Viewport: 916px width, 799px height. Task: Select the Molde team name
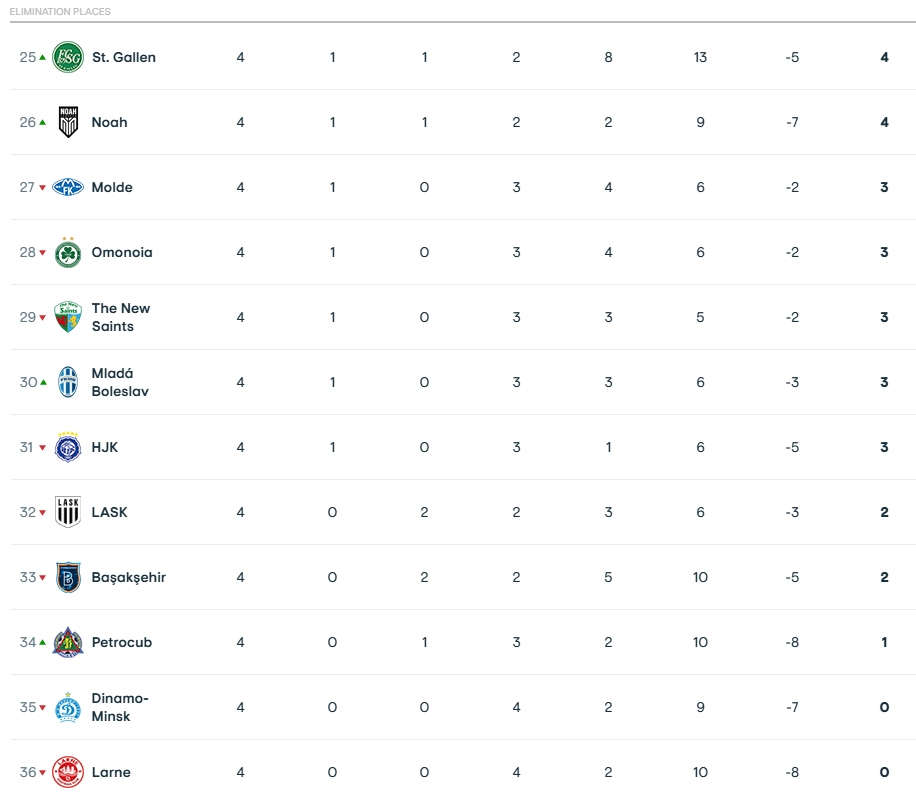tap(112, 187)
